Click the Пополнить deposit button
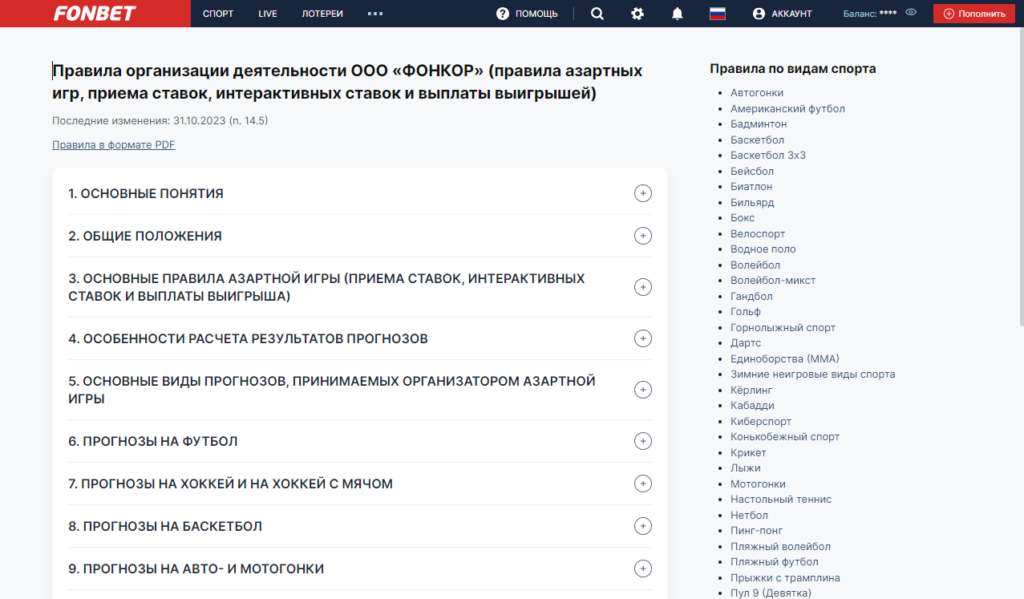 click(974, 14)
